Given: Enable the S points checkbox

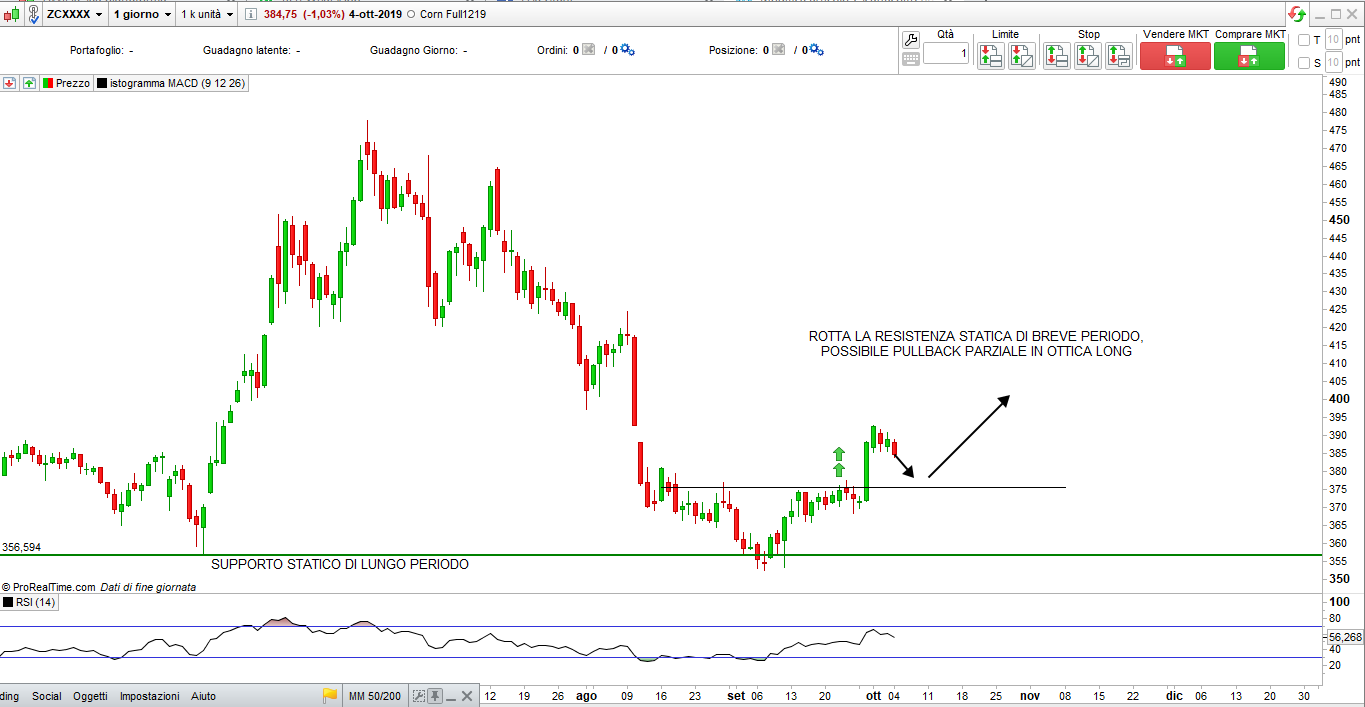Looking at the screenshot, I should (x=1303, y=63).
